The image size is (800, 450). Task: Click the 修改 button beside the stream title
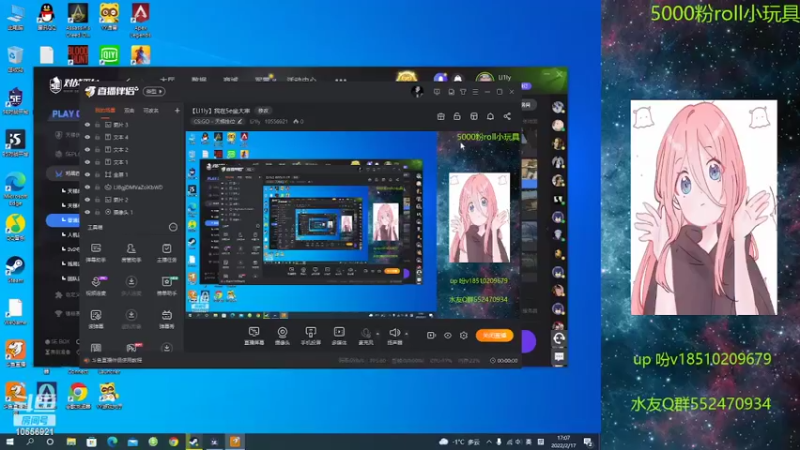(263, 111)
